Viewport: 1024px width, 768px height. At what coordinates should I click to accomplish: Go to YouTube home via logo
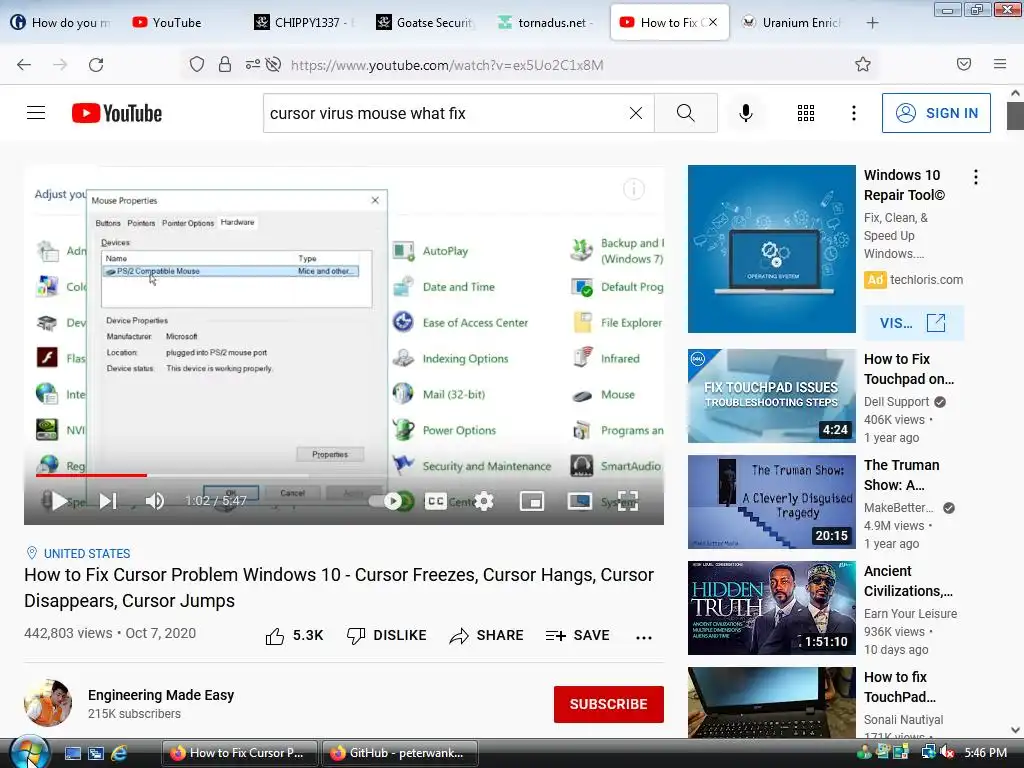117,113
